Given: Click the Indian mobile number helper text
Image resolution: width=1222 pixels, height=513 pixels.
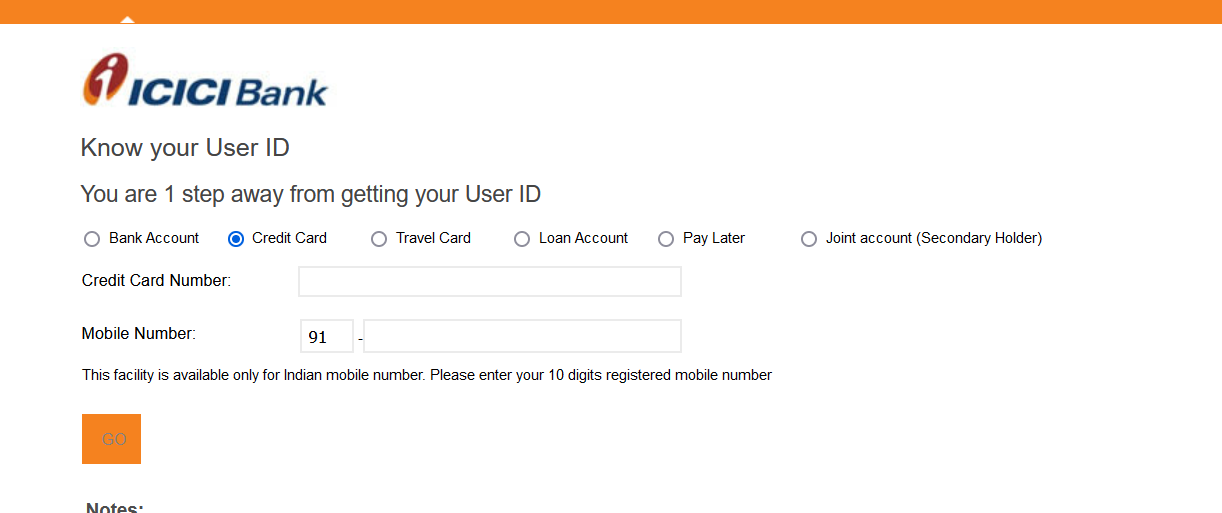Looking at the screenshot, I should tap(427, 376).
